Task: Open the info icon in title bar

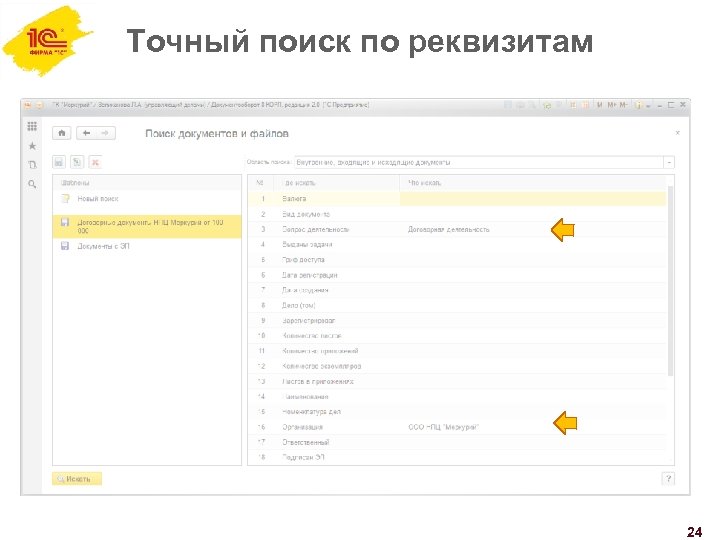Action: 638,105
